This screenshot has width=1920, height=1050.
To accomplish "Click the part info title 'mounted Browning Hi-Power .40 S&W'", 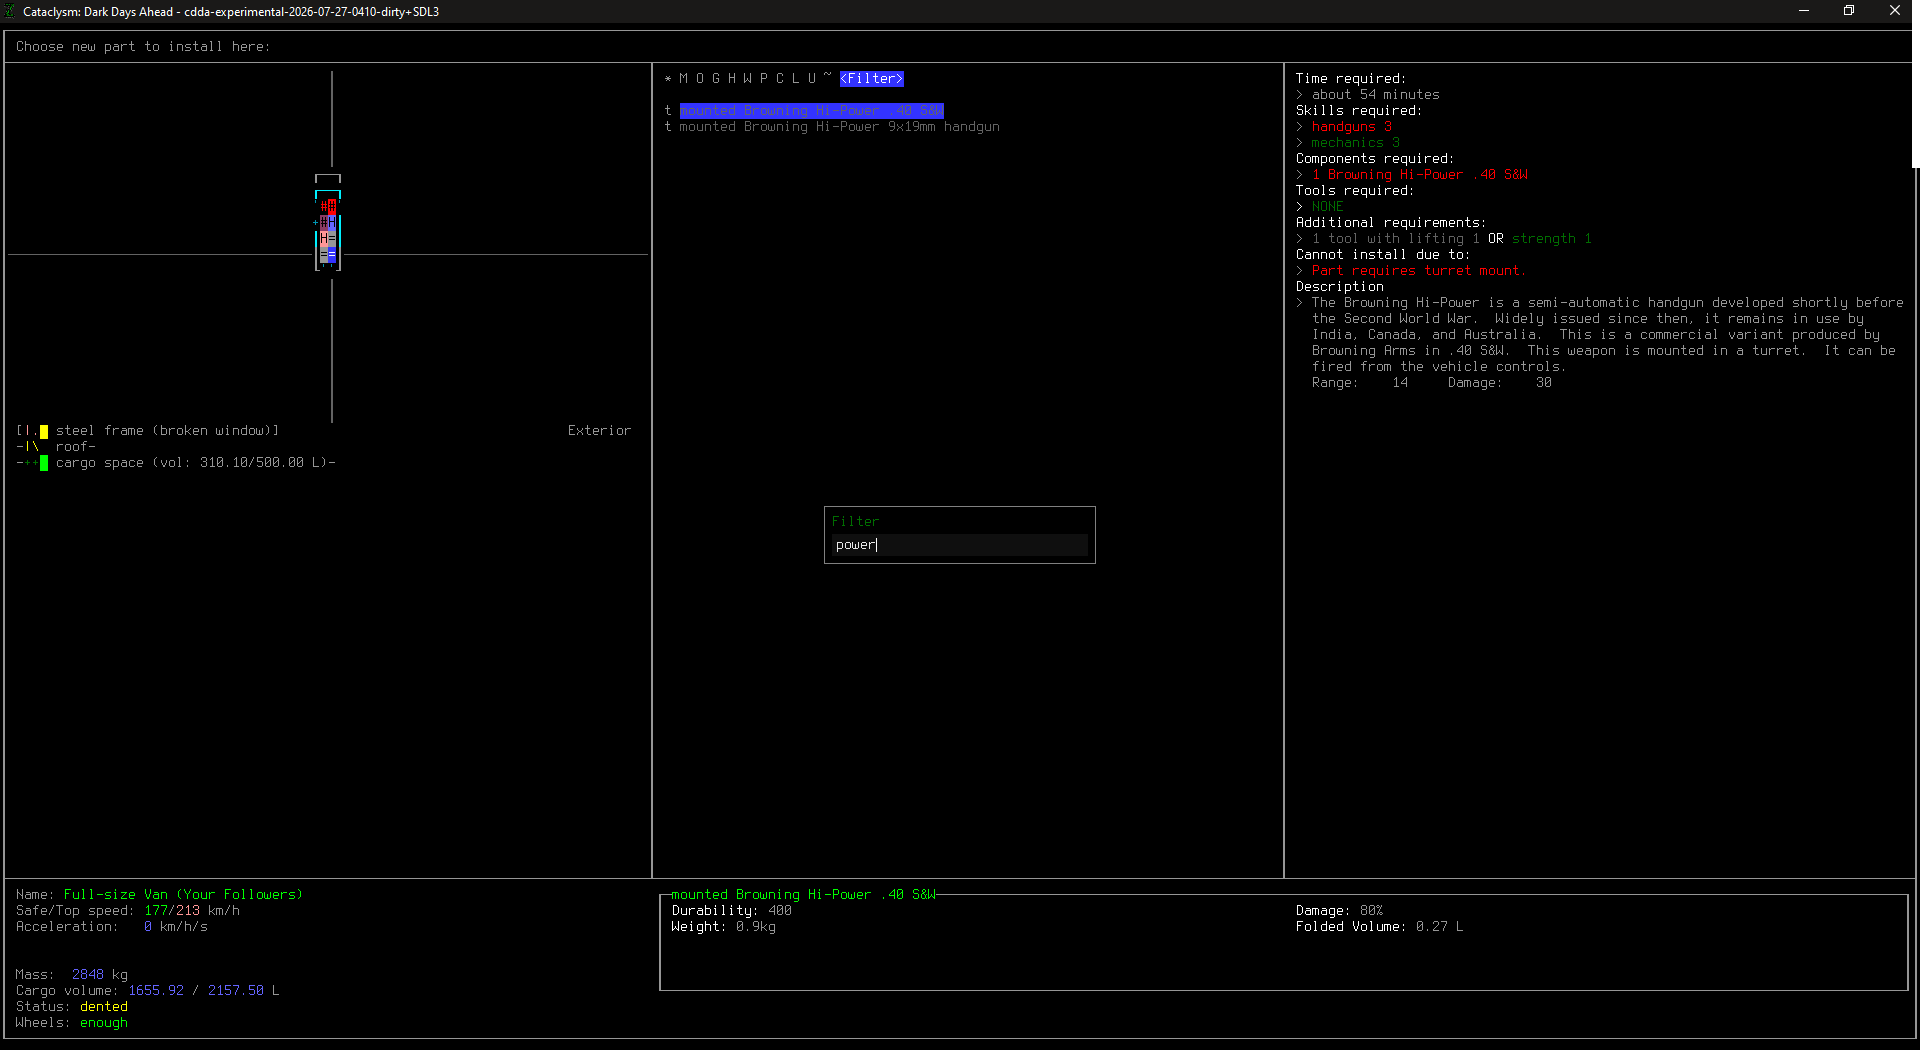I will 804,895.
